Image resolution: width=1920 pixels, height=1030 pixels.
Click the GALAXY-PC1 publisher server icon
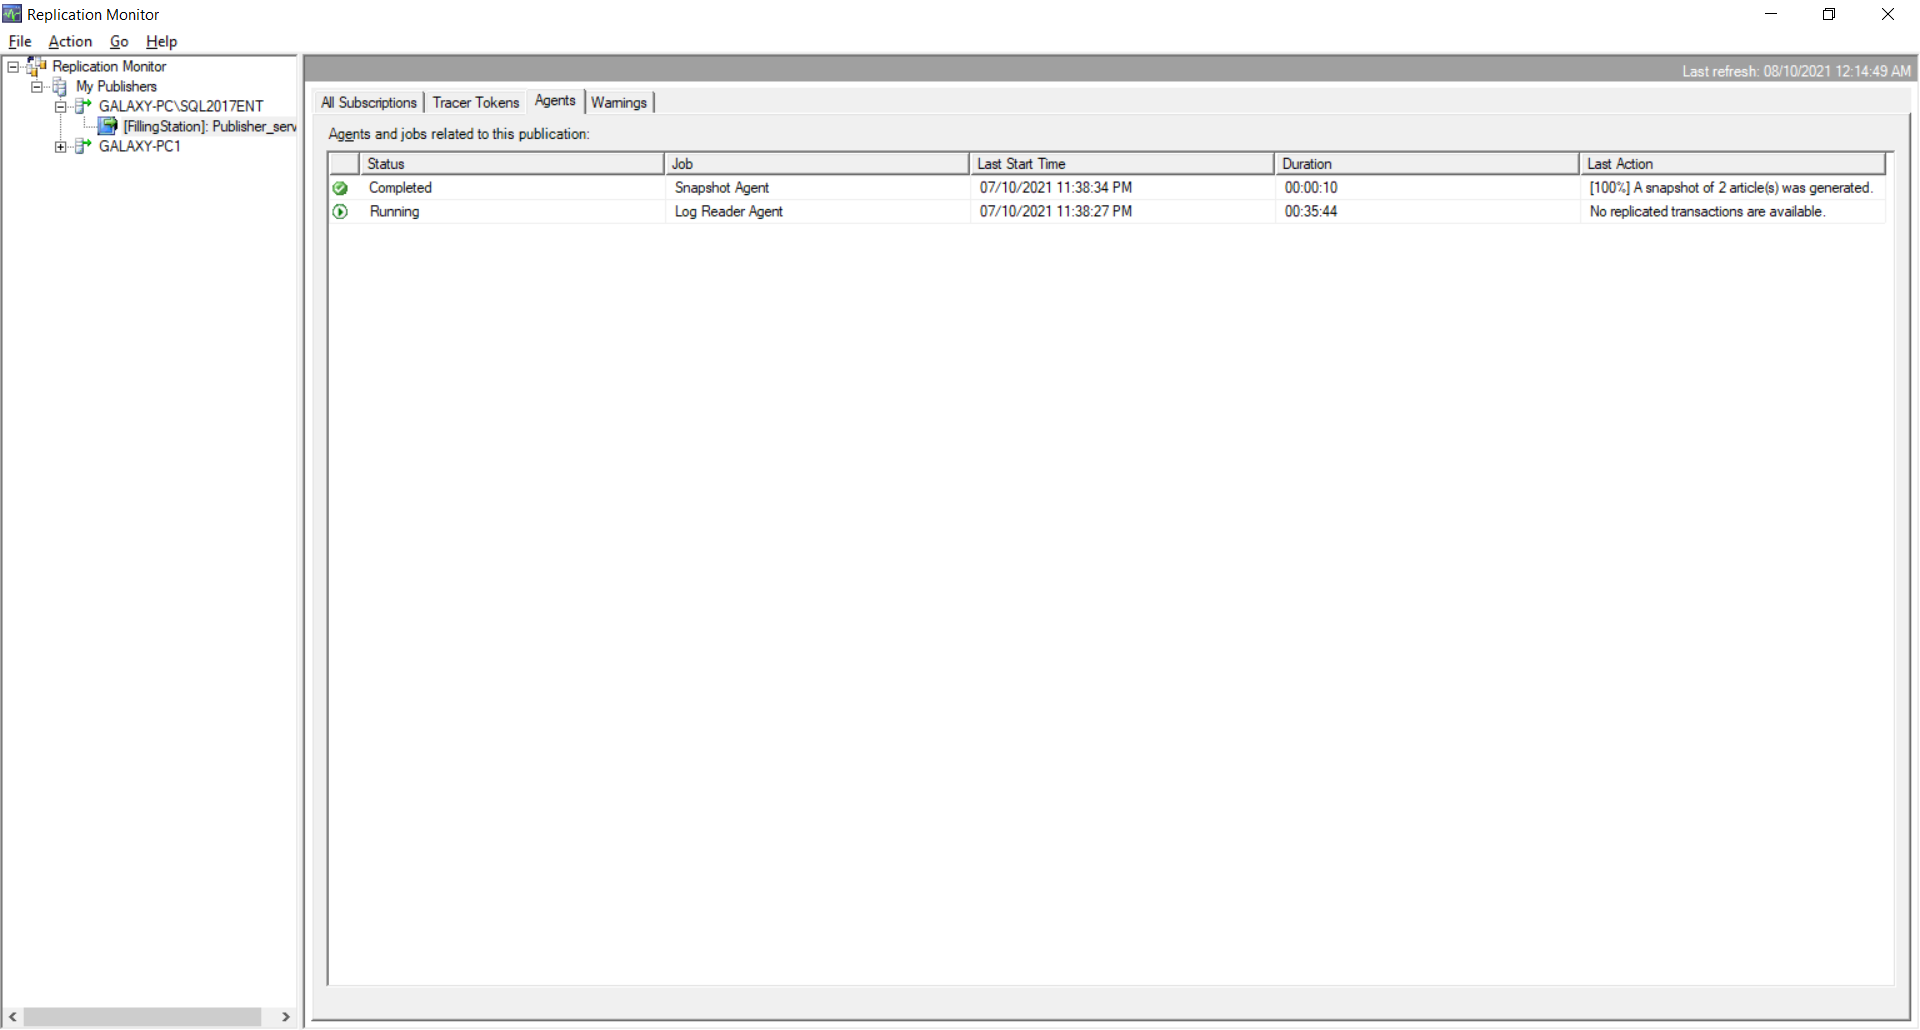(83, 146)
